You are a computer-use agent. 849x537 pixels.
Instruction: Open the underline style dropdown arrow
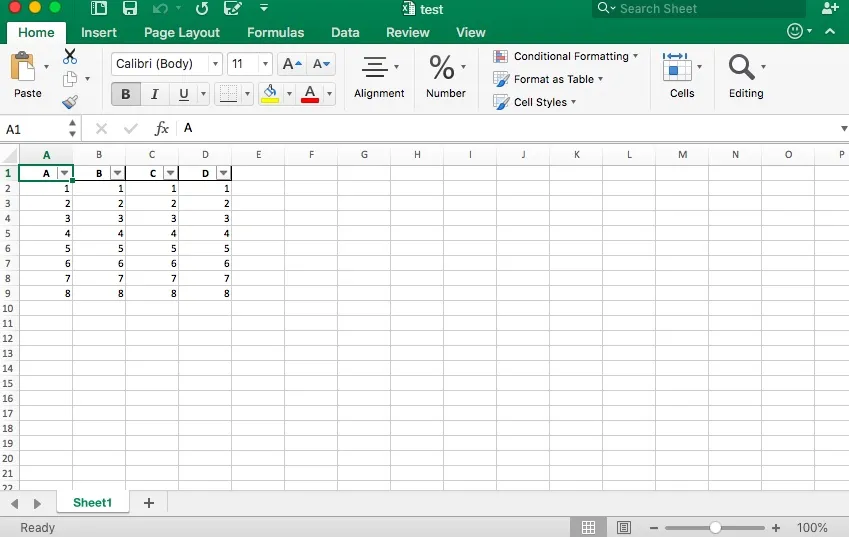point(204,94)
